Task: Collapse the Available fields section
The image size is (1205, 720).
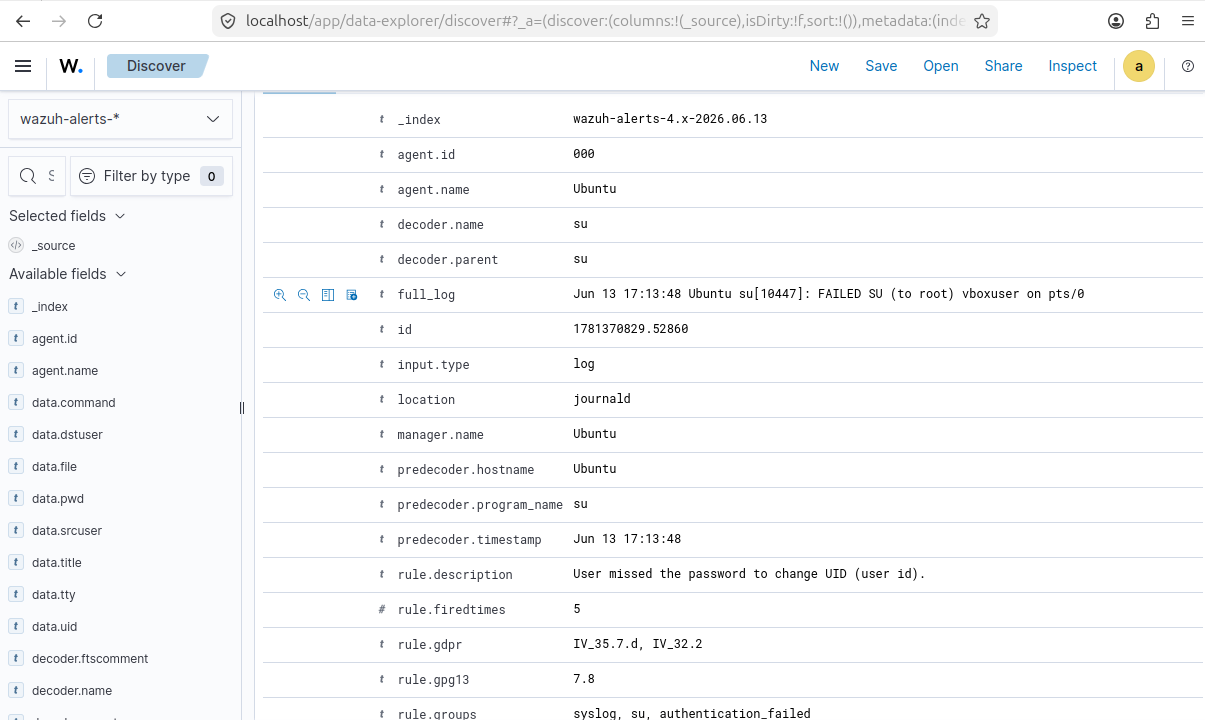Action: click(67, 274)
